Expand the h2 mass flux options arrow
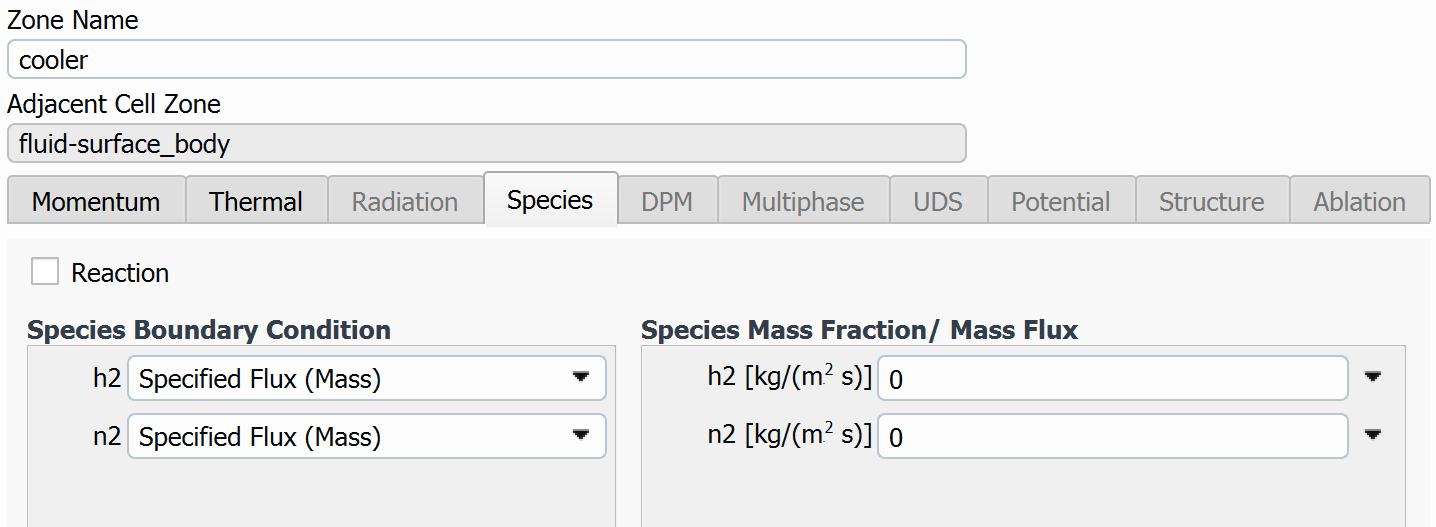1436x527 pixels. pos(1373,377)
